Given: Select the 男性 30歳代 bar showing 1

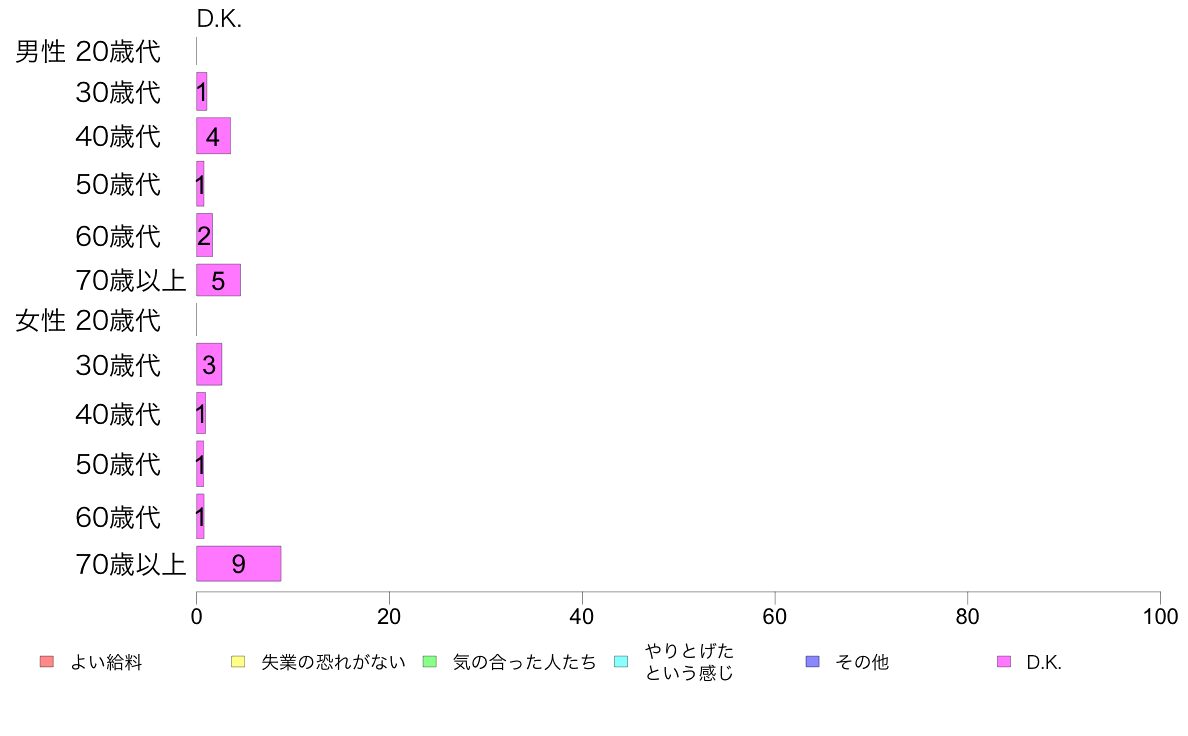Looking at the screenshot, I should click(202, 92).
